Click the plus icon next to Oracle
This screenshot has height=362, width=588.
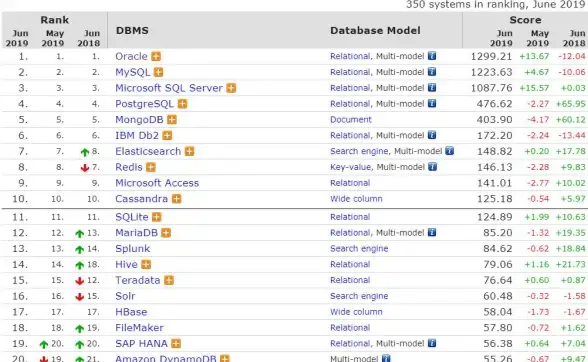pos(156,56)
